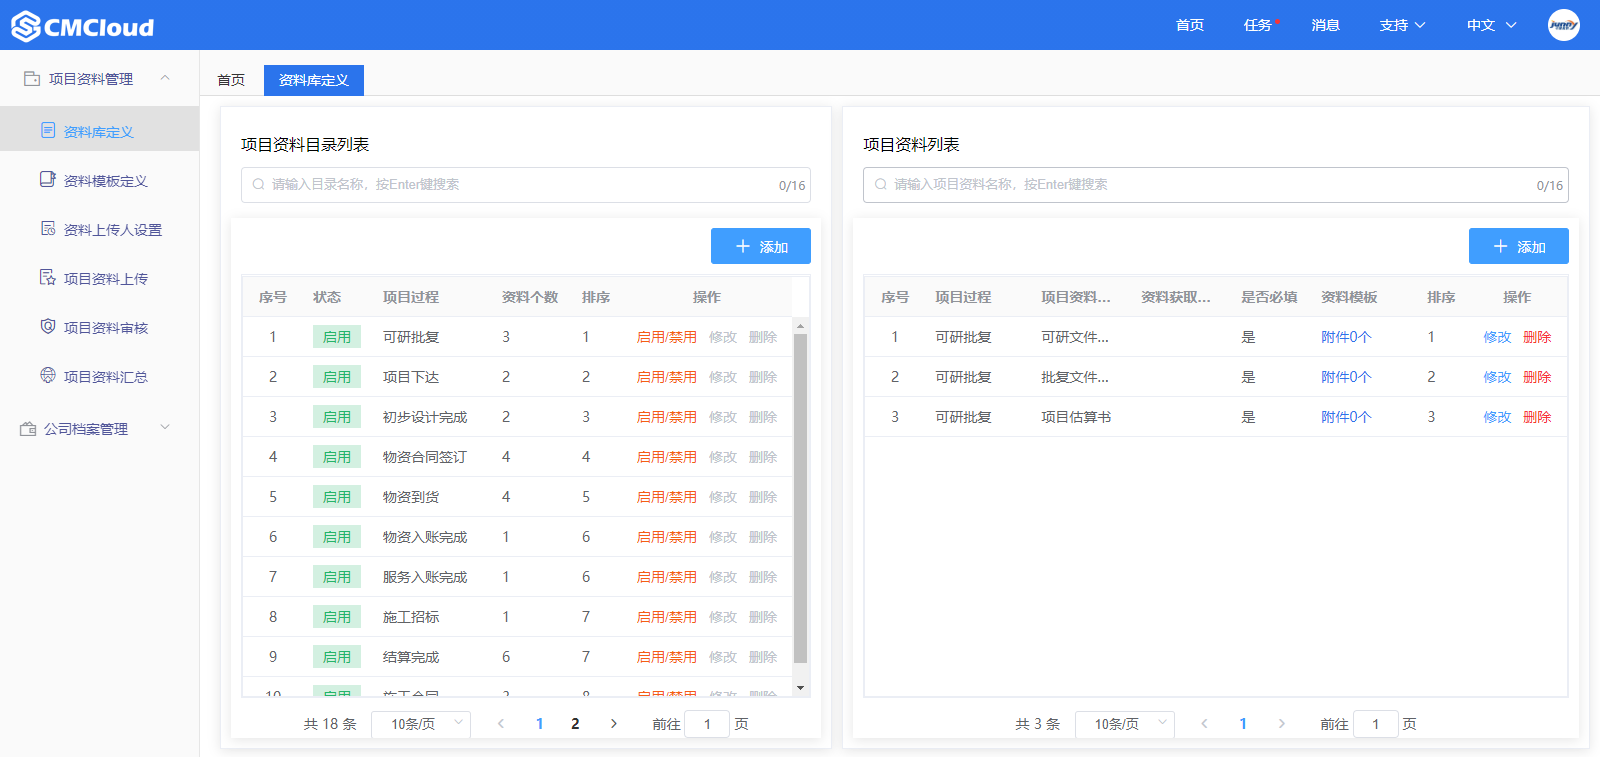Click the 项目资料汇总 sidebar icon

point(48,375)
